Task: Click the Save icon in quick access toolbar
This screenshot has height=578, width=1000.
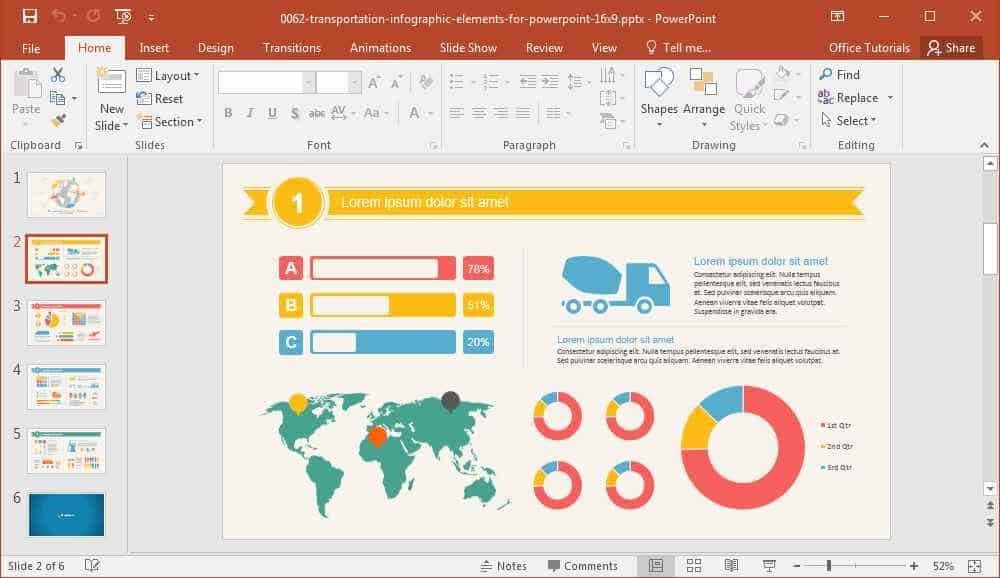Action: tap(29, 17)
